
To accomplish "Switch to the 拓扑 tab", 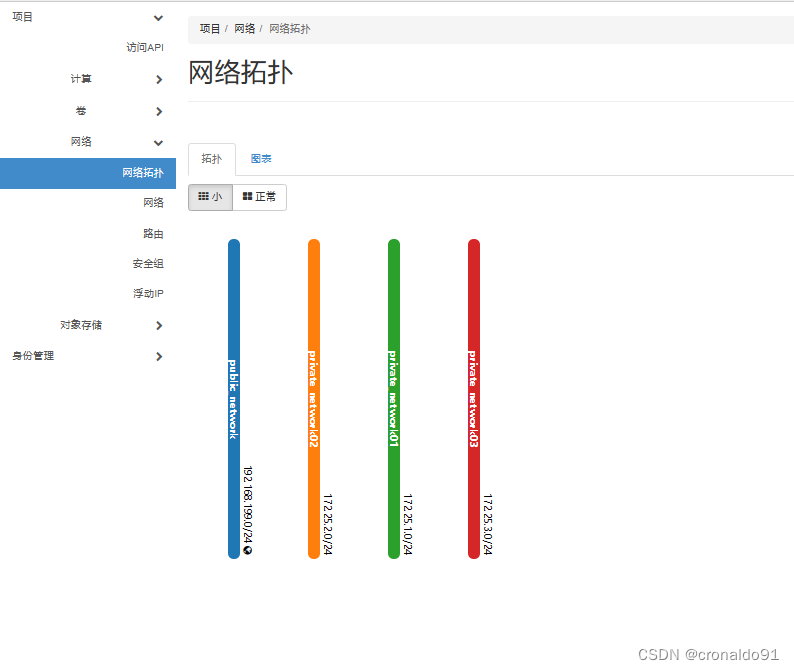I will coord(212,159).
